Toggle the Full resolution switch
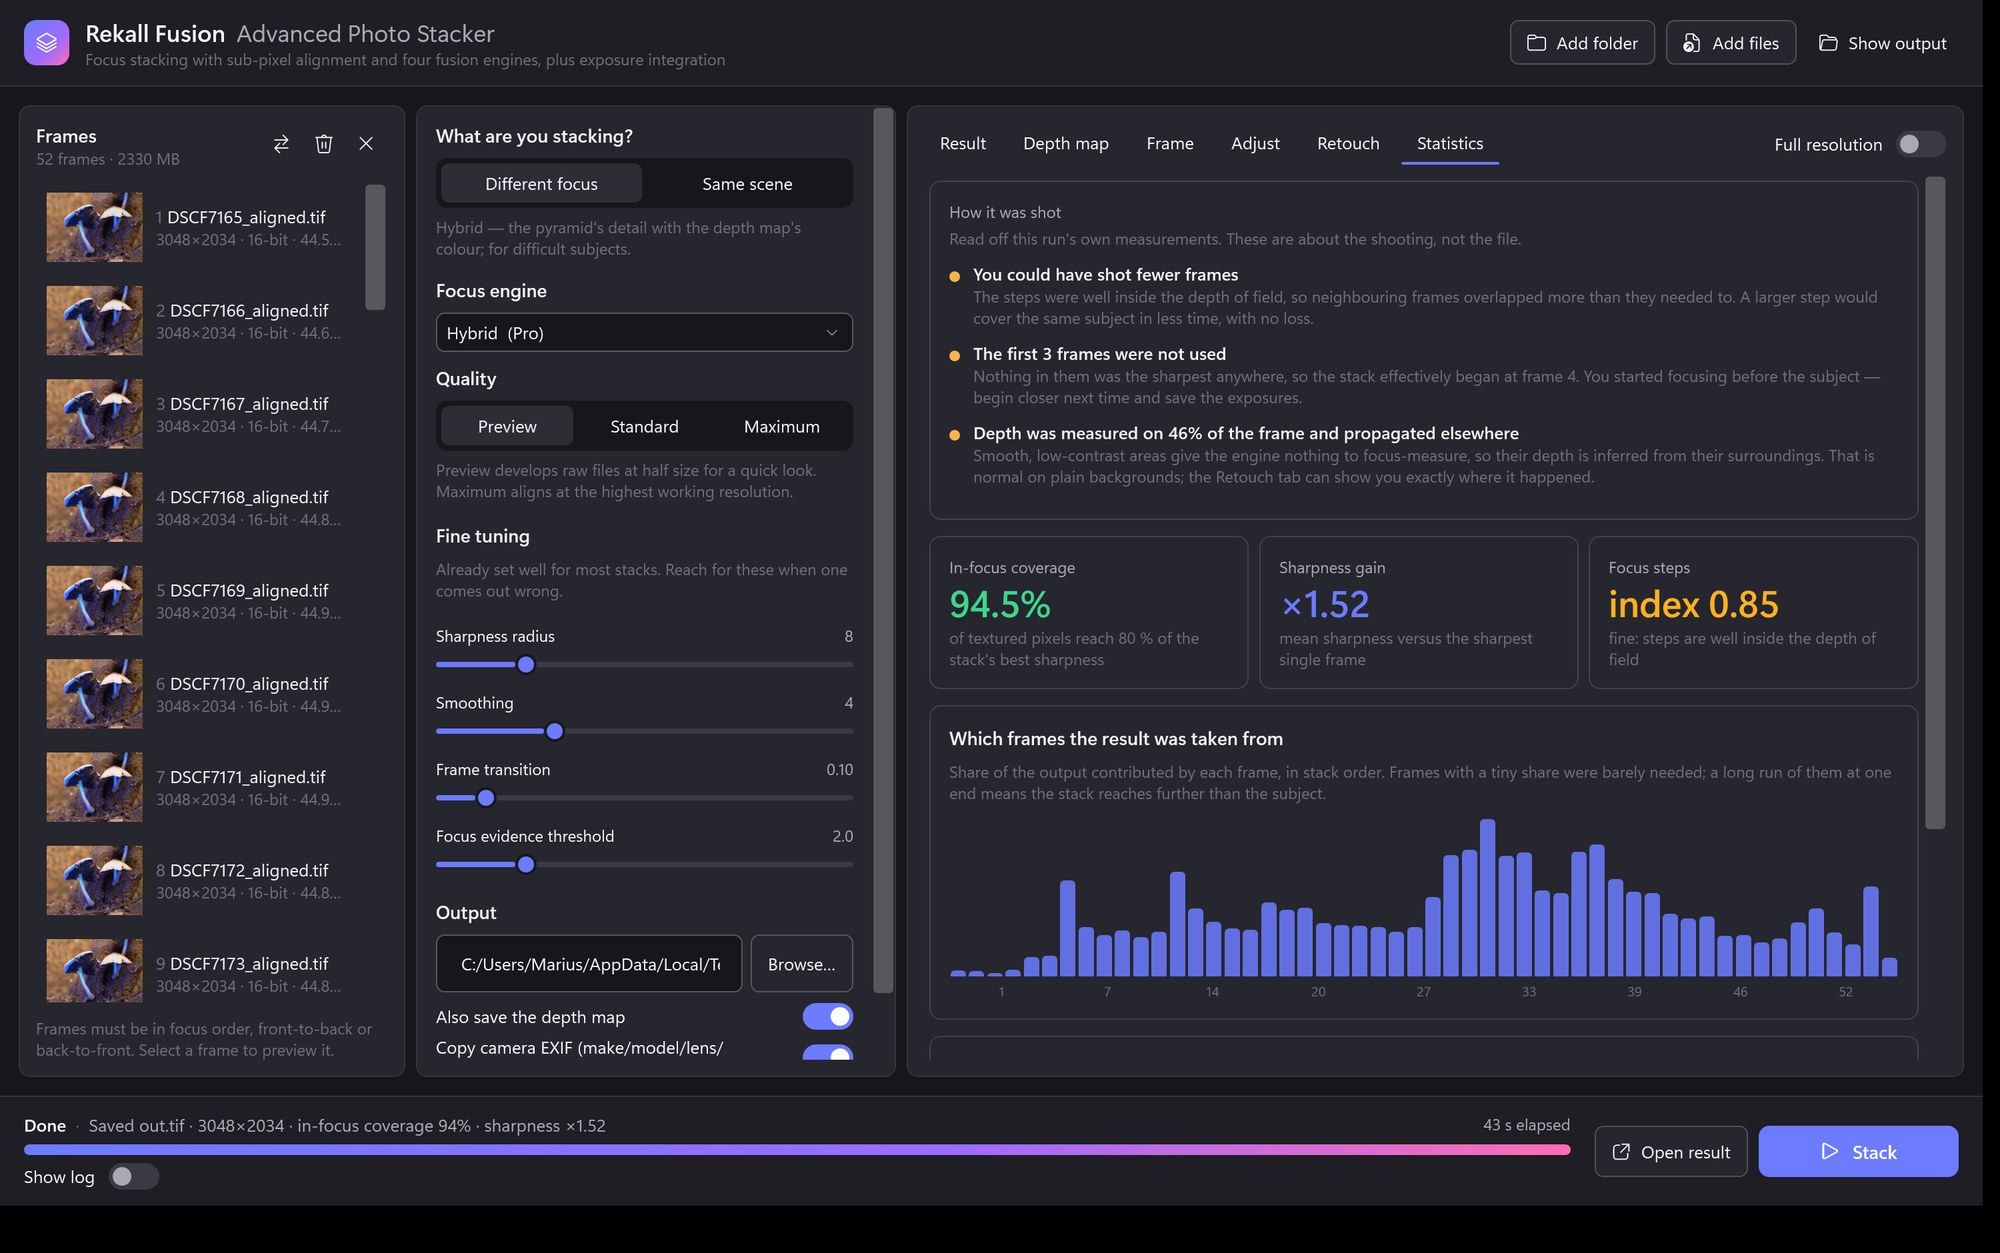2000x1253 pixels. 1920,144
